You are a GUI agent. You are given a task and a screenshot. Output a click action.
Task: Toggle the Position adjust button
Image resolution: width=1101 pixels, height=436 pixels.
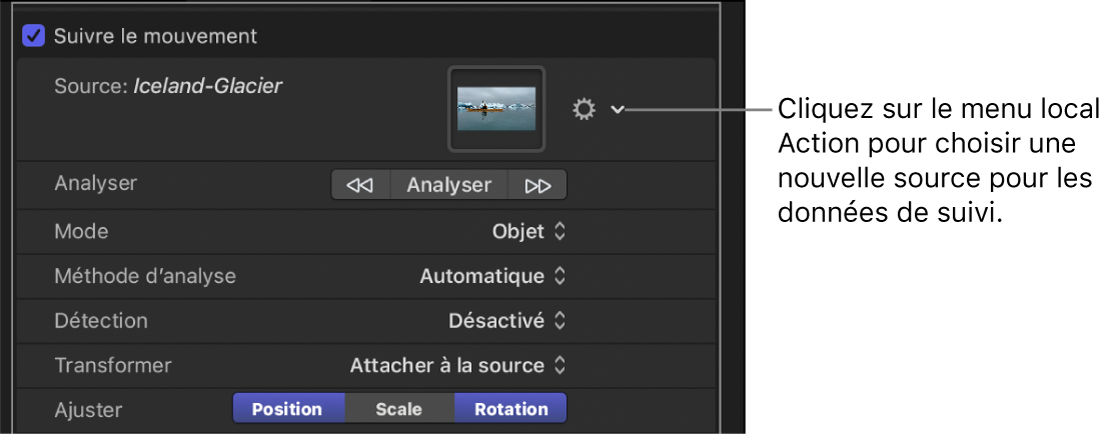(288, 409)
